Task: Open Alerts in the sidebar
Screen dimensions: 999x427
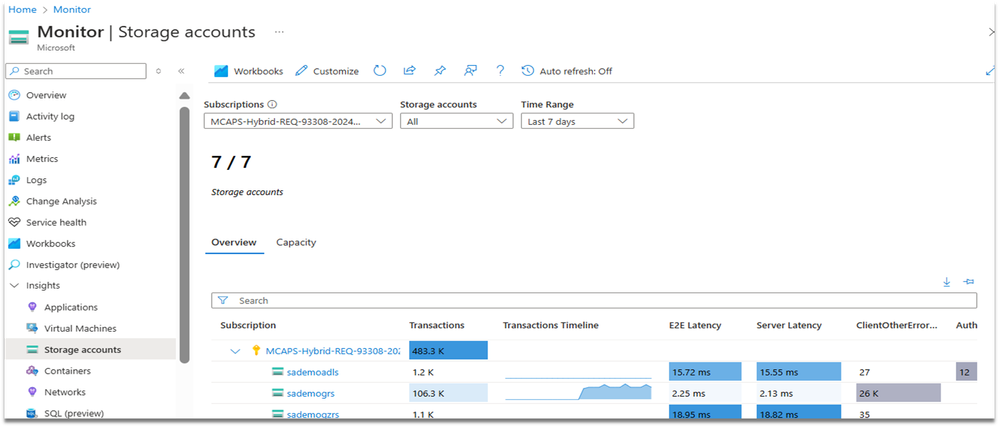Action: pos(38,138)
